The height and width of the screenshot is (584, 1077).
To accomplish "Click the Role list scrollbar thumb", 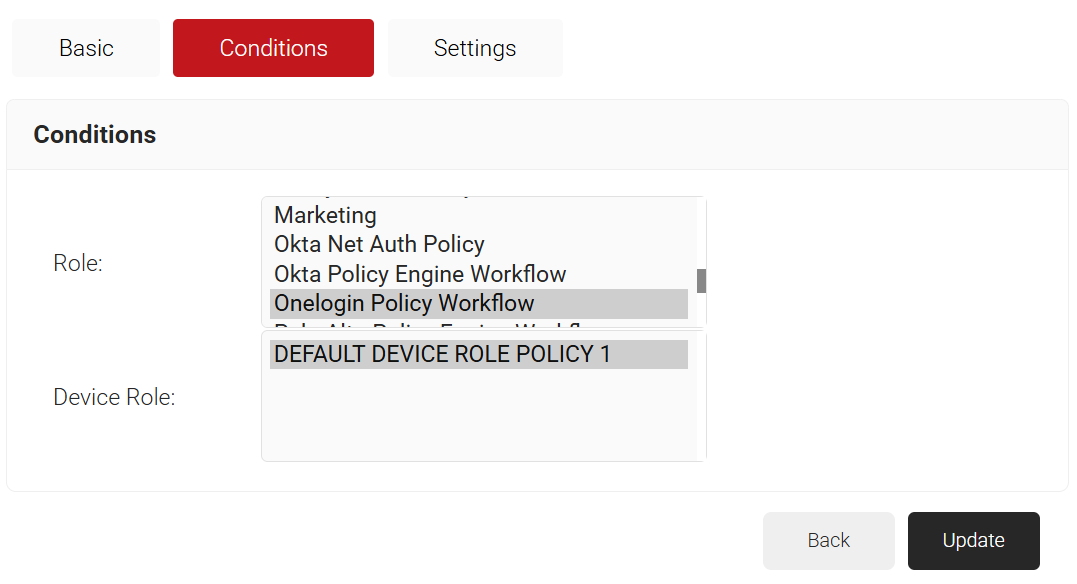I will [x=701, y=281].
